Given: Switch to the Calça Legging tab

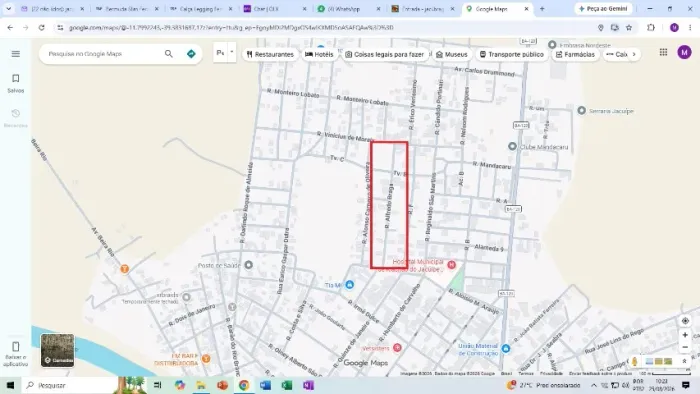Looking at the screenshot, I should point(201,9).
